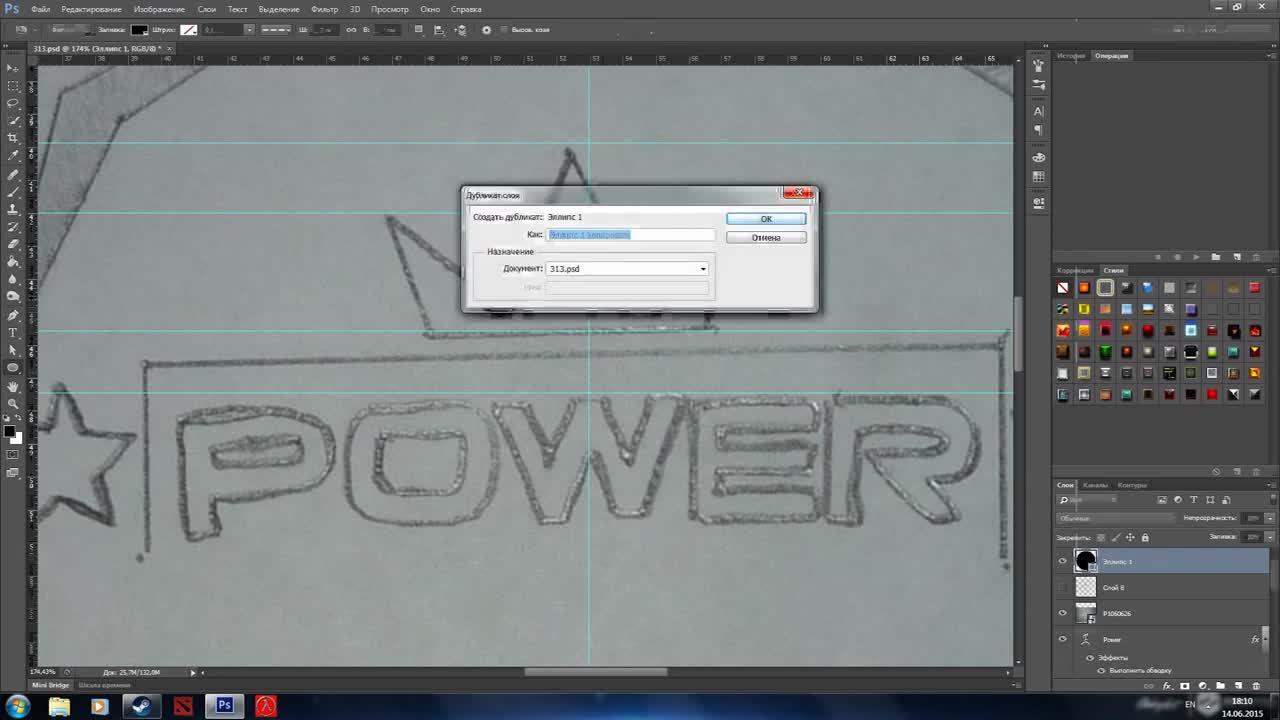This screenshot has height=720, width=1280.
Task: Select the Lasso tool
Action: pos(13,102)
